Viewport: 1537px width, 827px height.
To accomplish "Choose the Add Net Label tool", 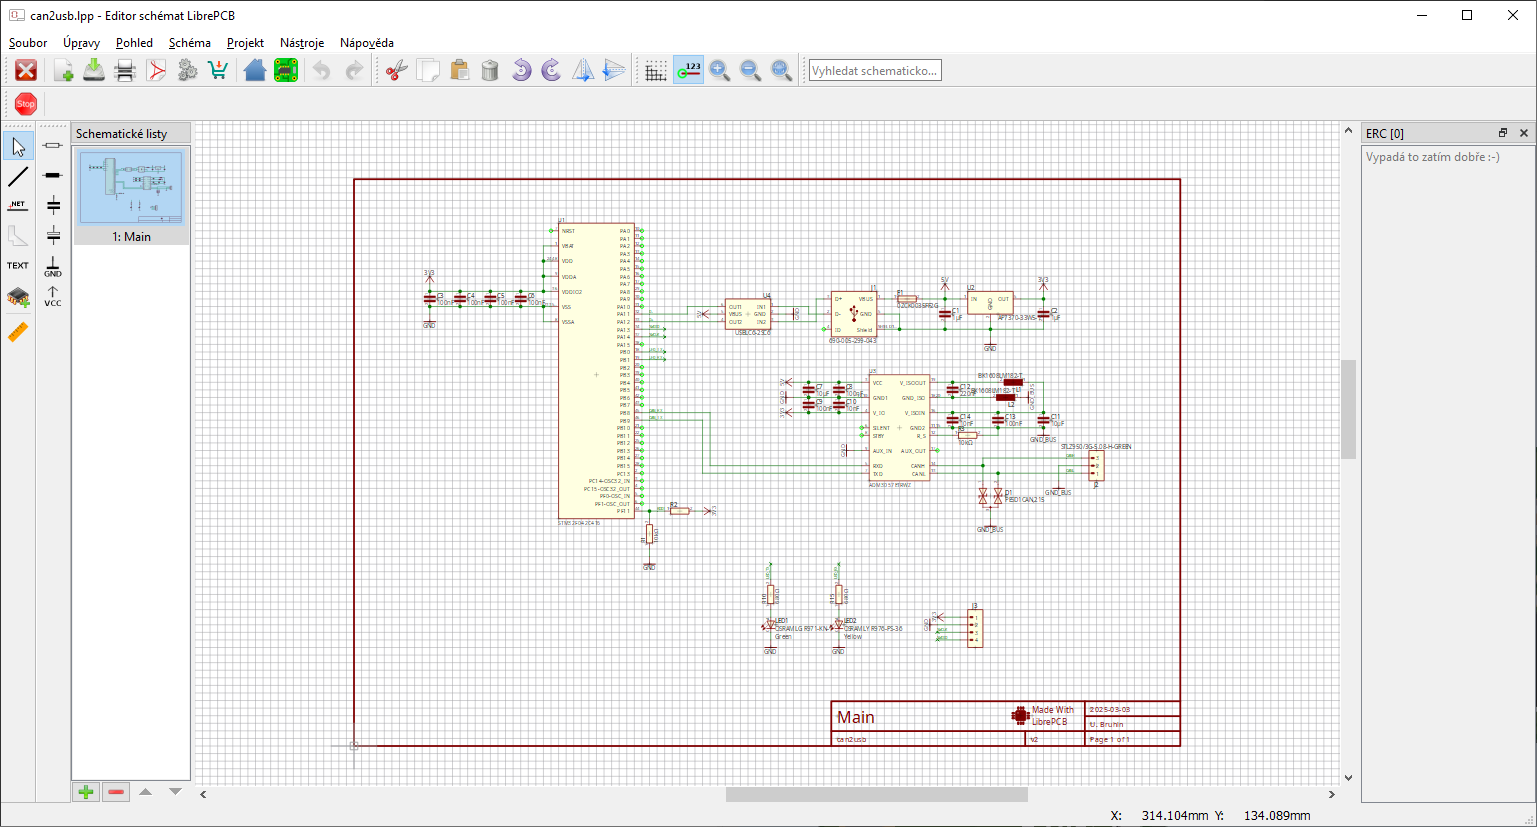I will [x=18, y=206].
